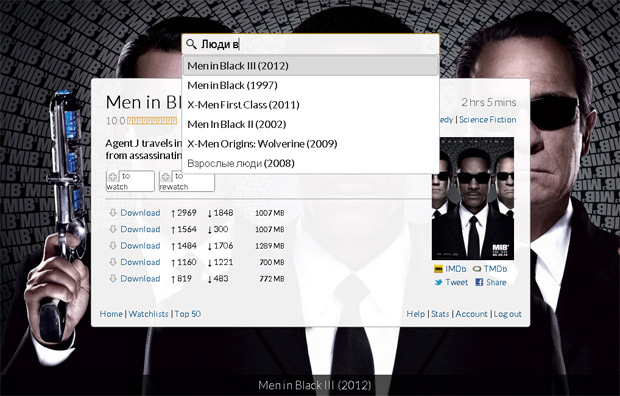Open the Watchlists link
Image resolution: width=620 pixels, height=396 pixels.
coord(148,314)
